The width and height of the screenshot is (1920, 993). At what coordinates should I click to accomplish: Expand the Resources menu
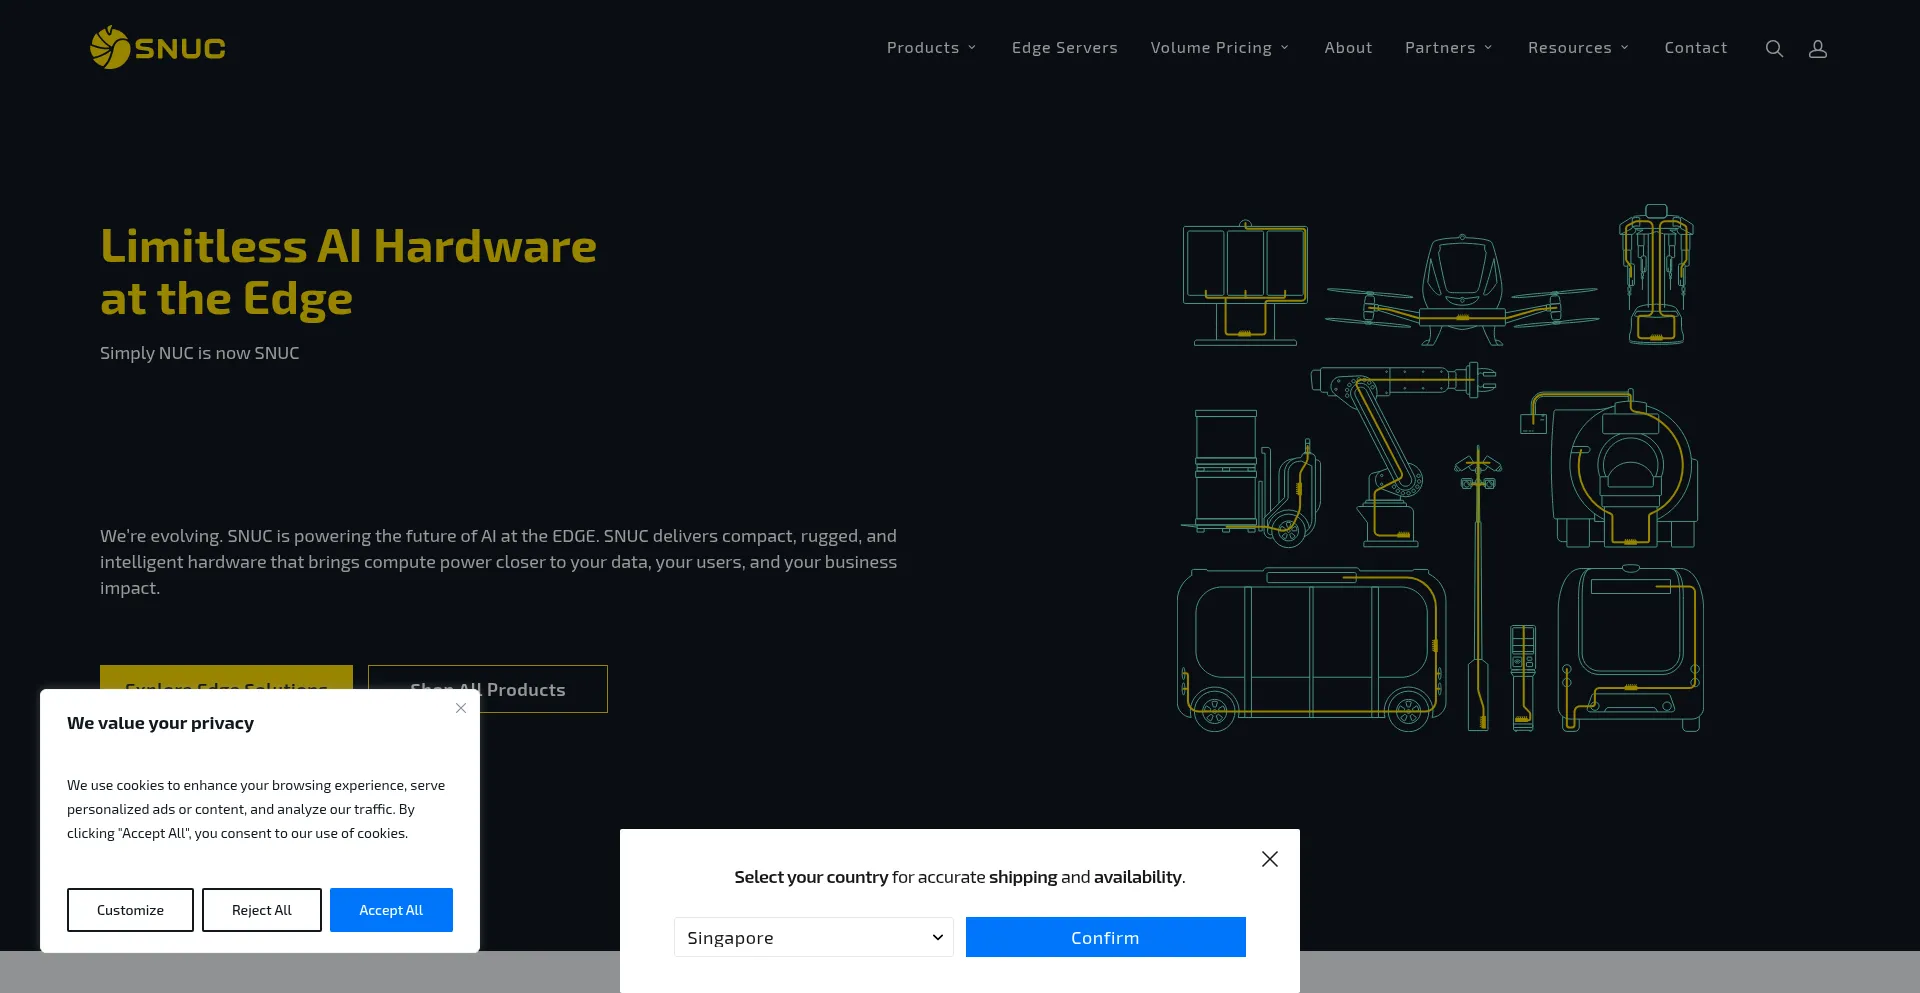click(x=1578, y=48)
